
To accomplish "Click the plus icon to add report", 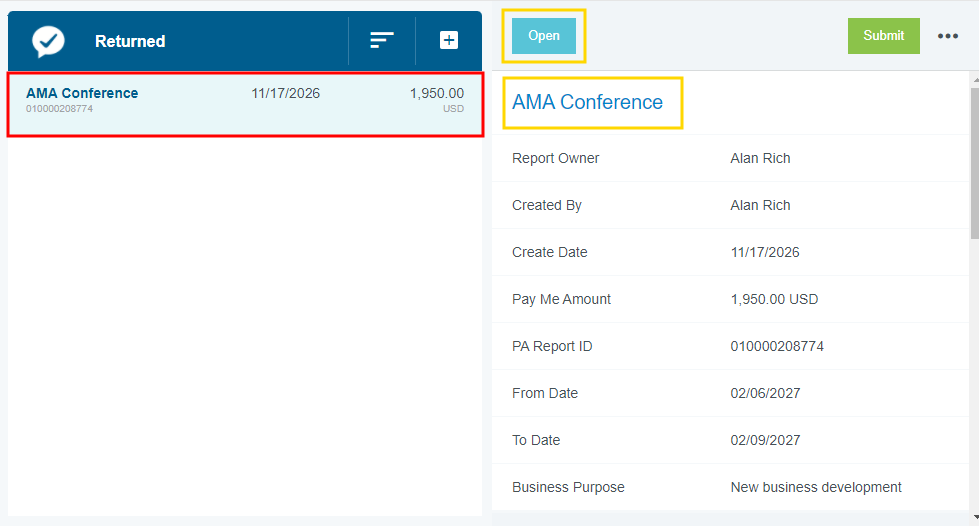I will pos(449,41).
